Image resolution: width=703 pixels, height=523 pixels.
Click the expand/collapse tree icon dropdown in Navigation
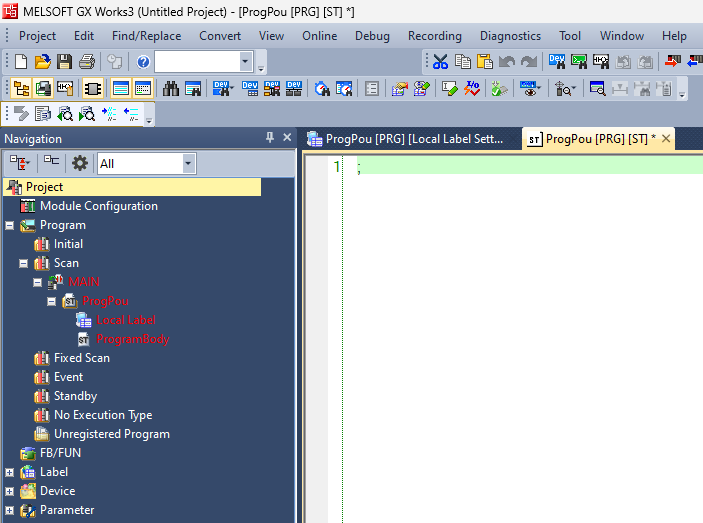click(20, 163)
